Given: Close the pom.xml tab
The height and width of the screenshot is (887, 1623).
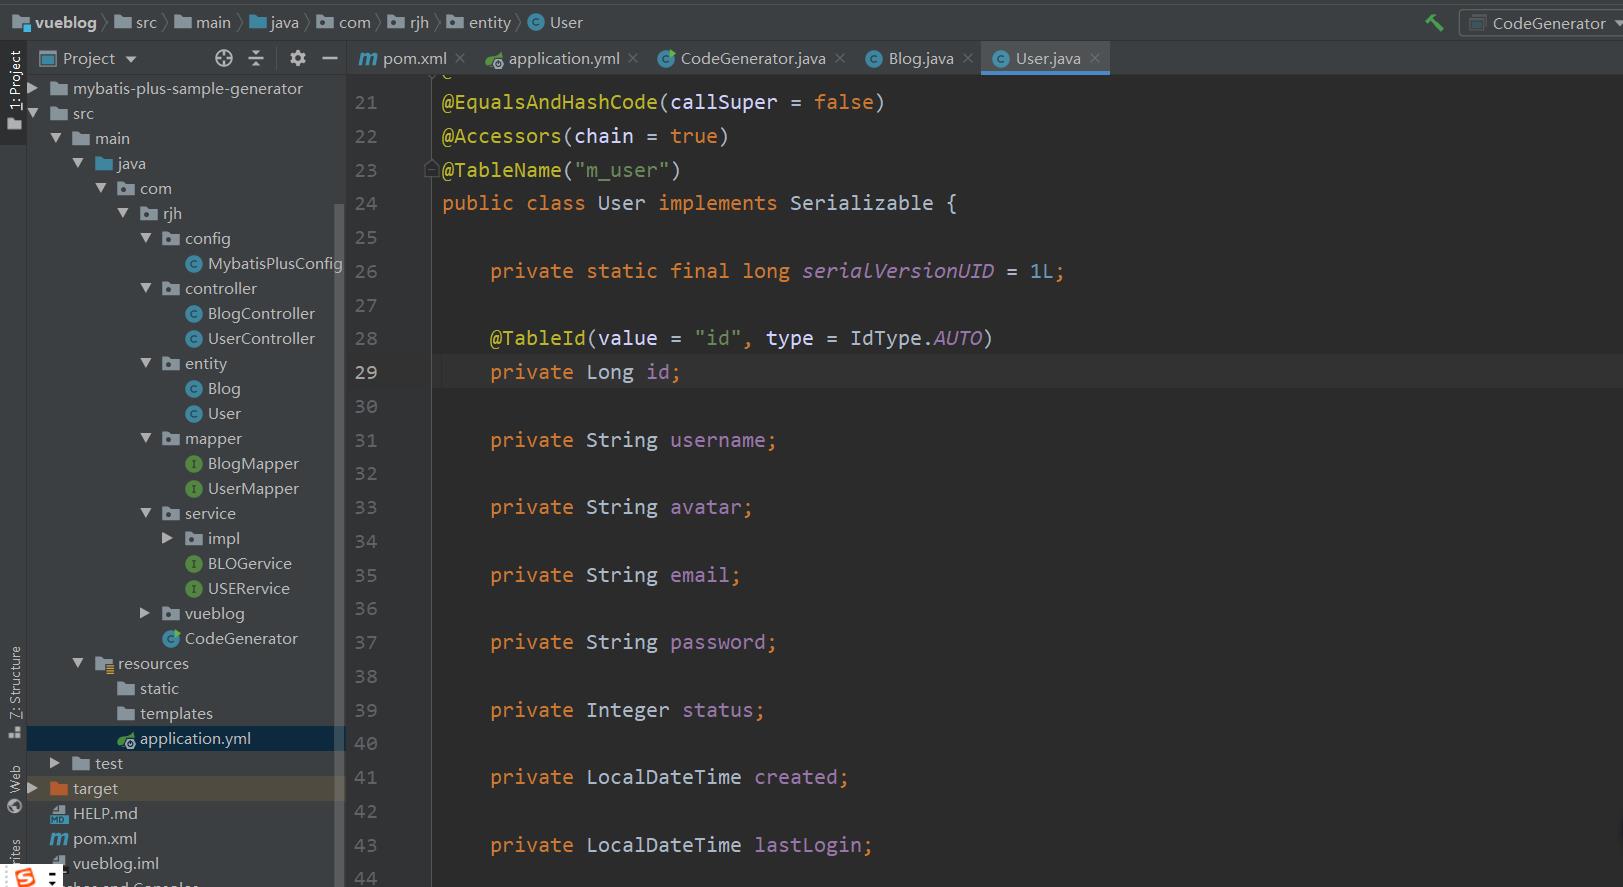Looking at the screenshot, I should [x=460, y=58].
